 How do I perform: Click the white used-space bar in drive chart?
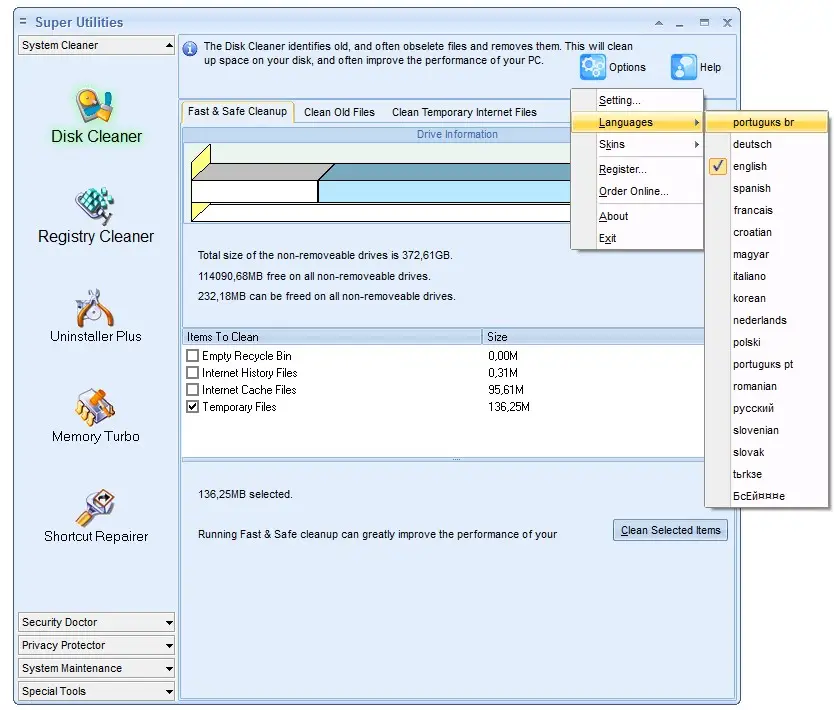(254, 191)
